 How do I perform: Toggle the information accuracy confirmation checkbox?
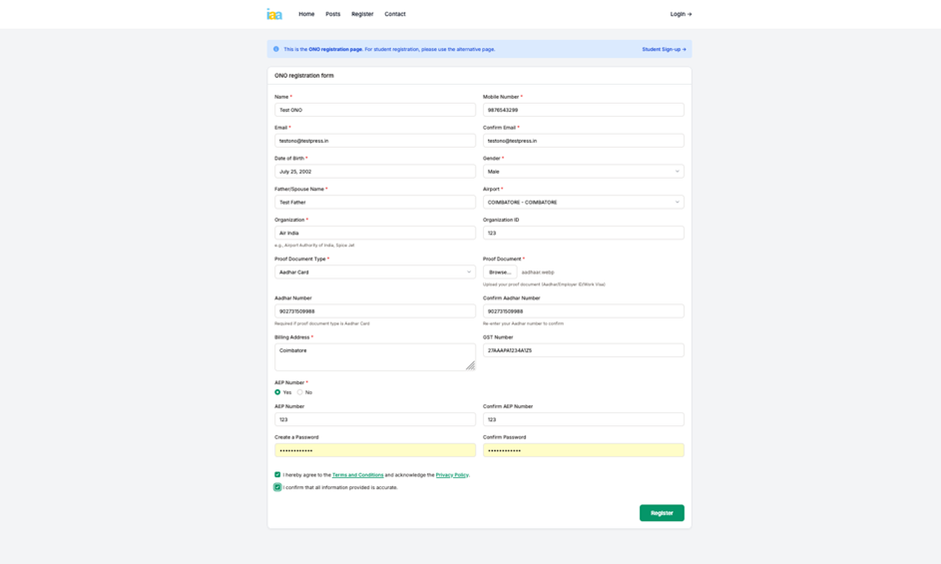pyautogui.click(x=277, y=487)
